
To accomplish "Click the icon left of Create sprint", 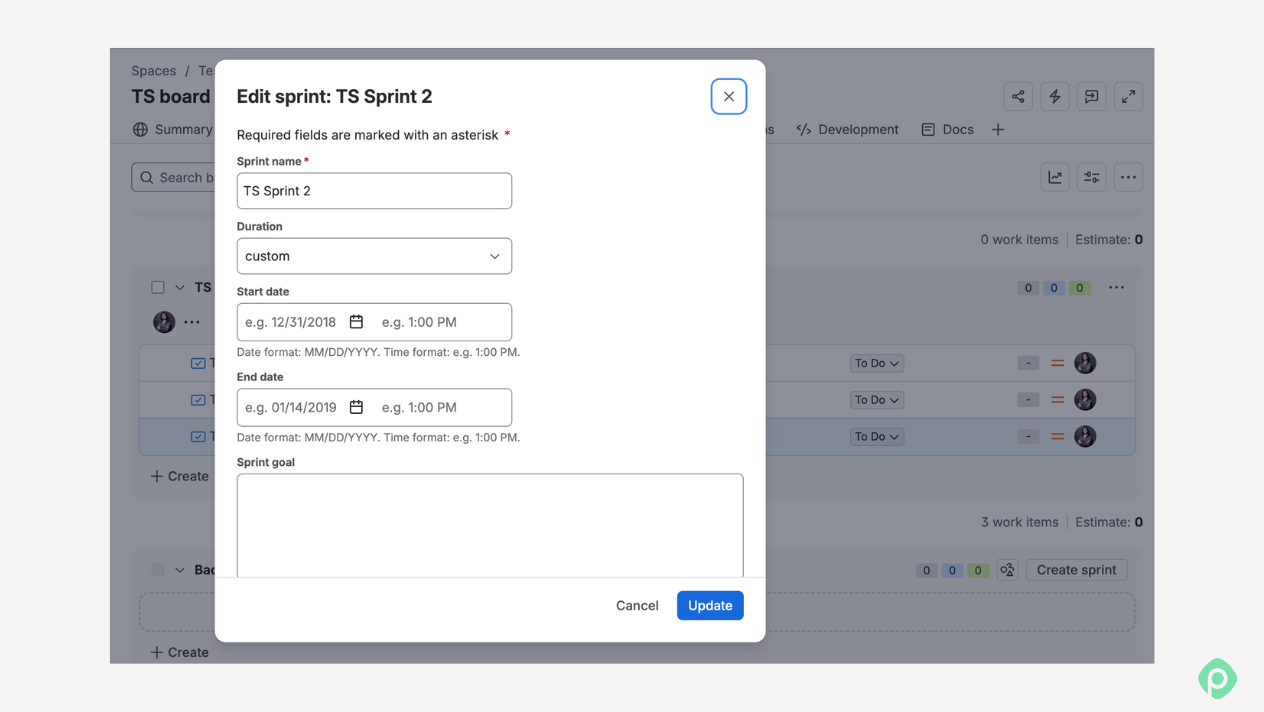I will (1008, 570).
